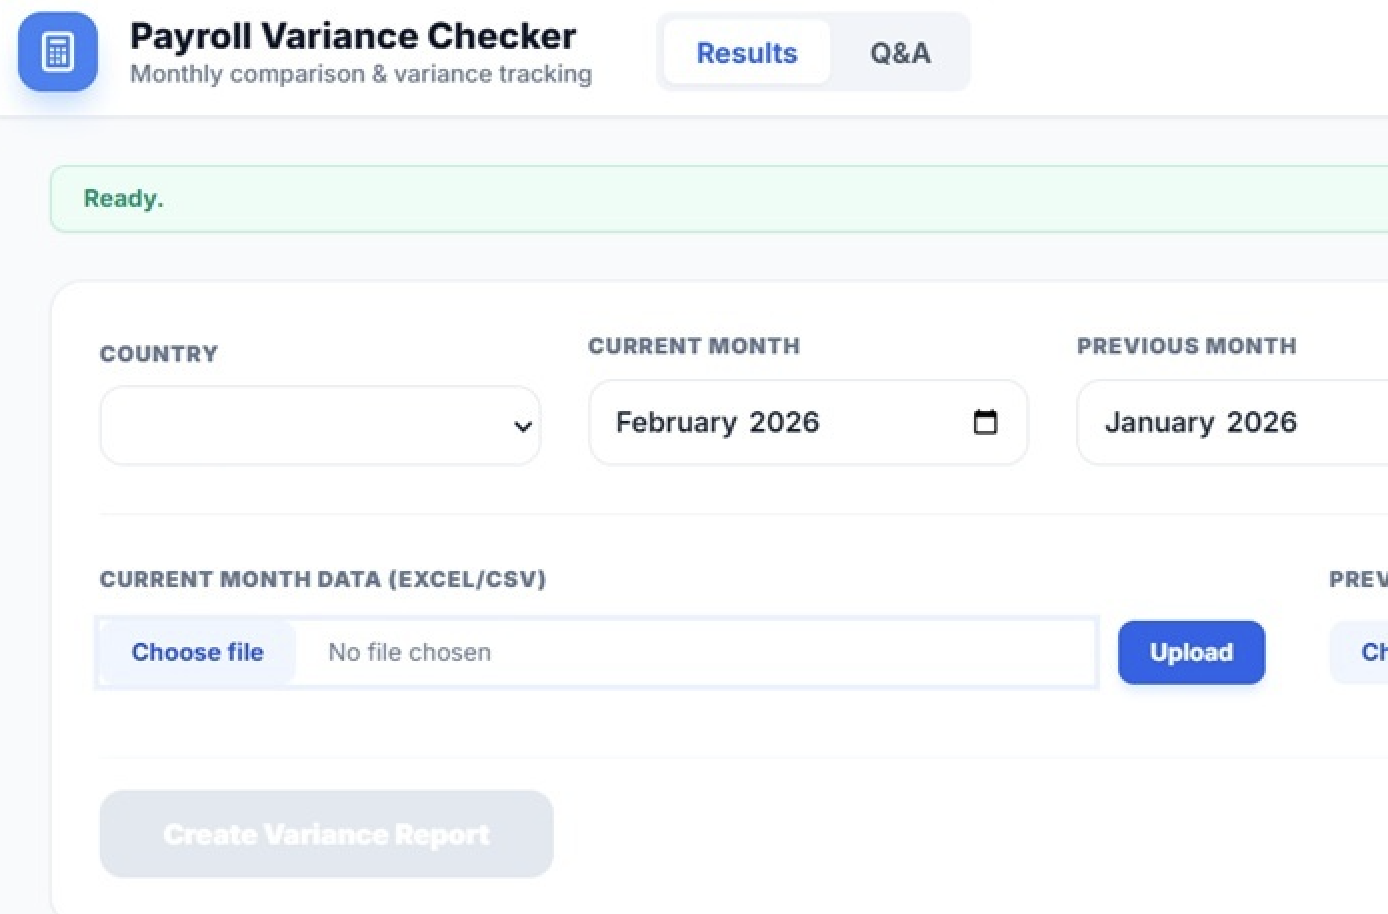This screenshot has height=914, width=1388.
Task: Hit the blue Upload button
Action: tap(1191, 653)
